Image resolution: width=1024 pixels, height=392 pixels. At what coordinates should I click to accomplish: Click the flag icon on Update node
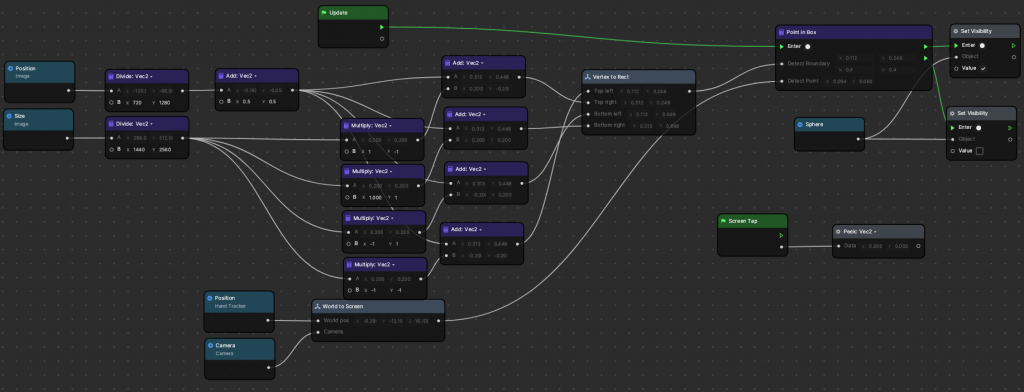click(x=324, y=13)
